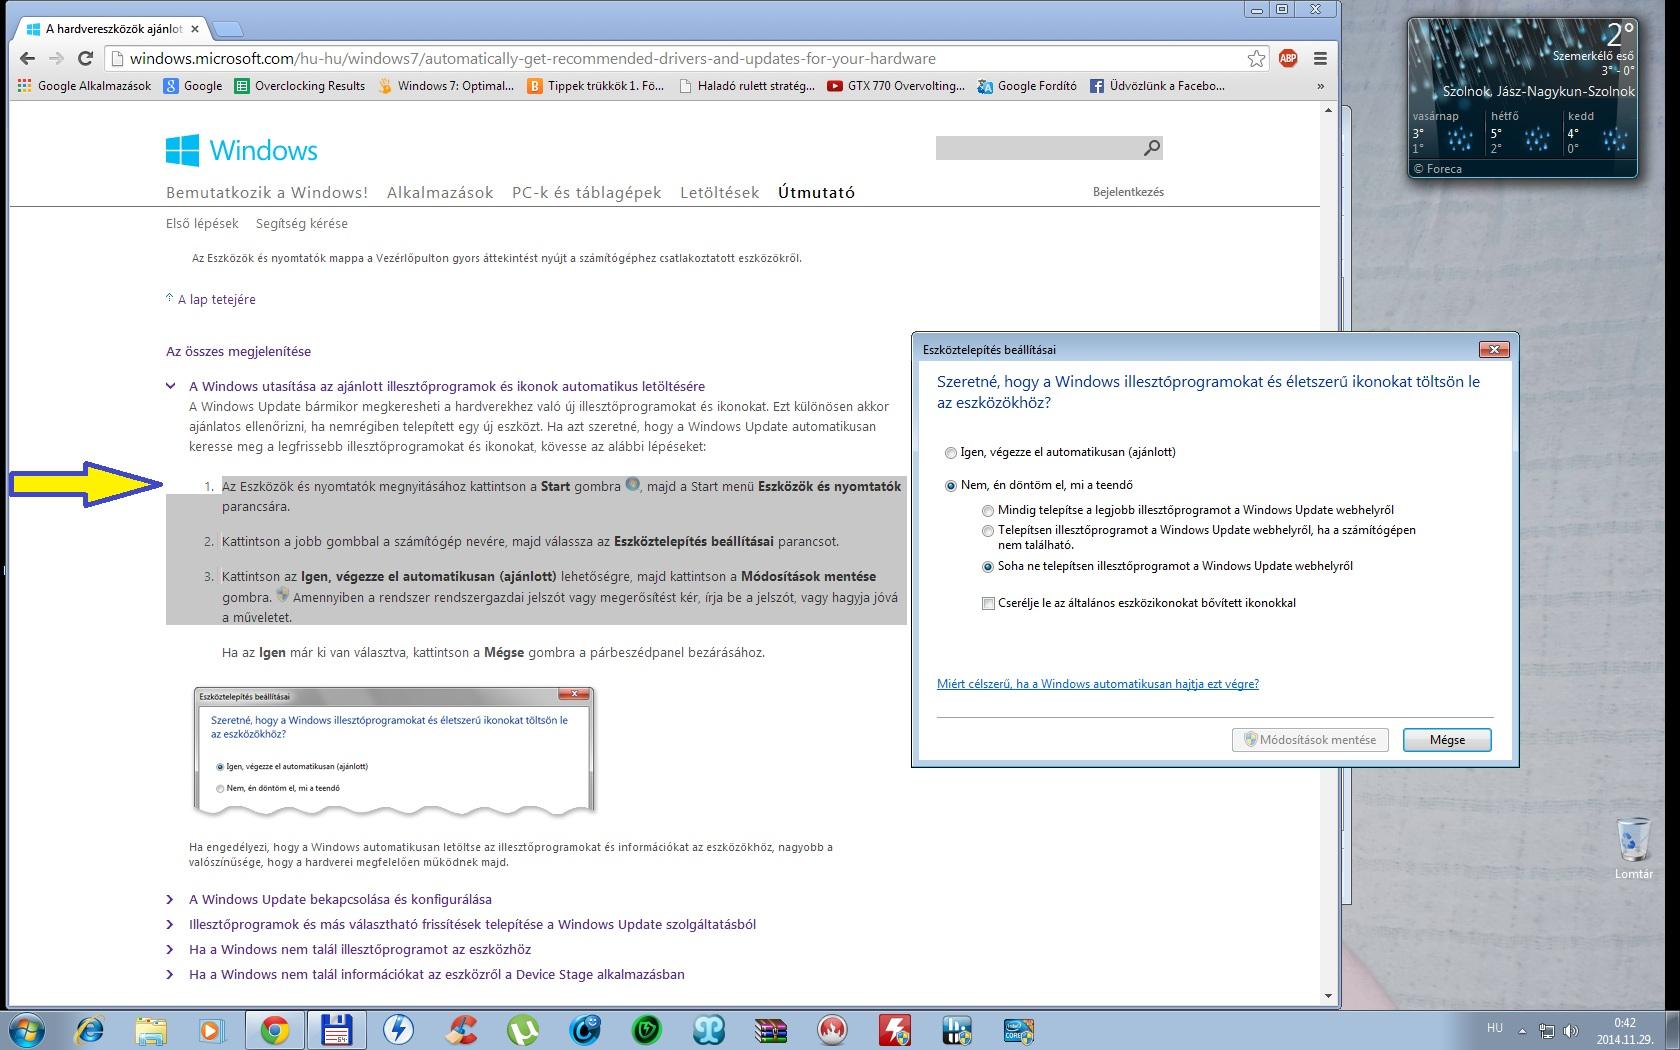This screenshot has height=1050, width=1680.
Task: Select 'Igen, végezze el automatikusan' radio
Action: (951, 453)
